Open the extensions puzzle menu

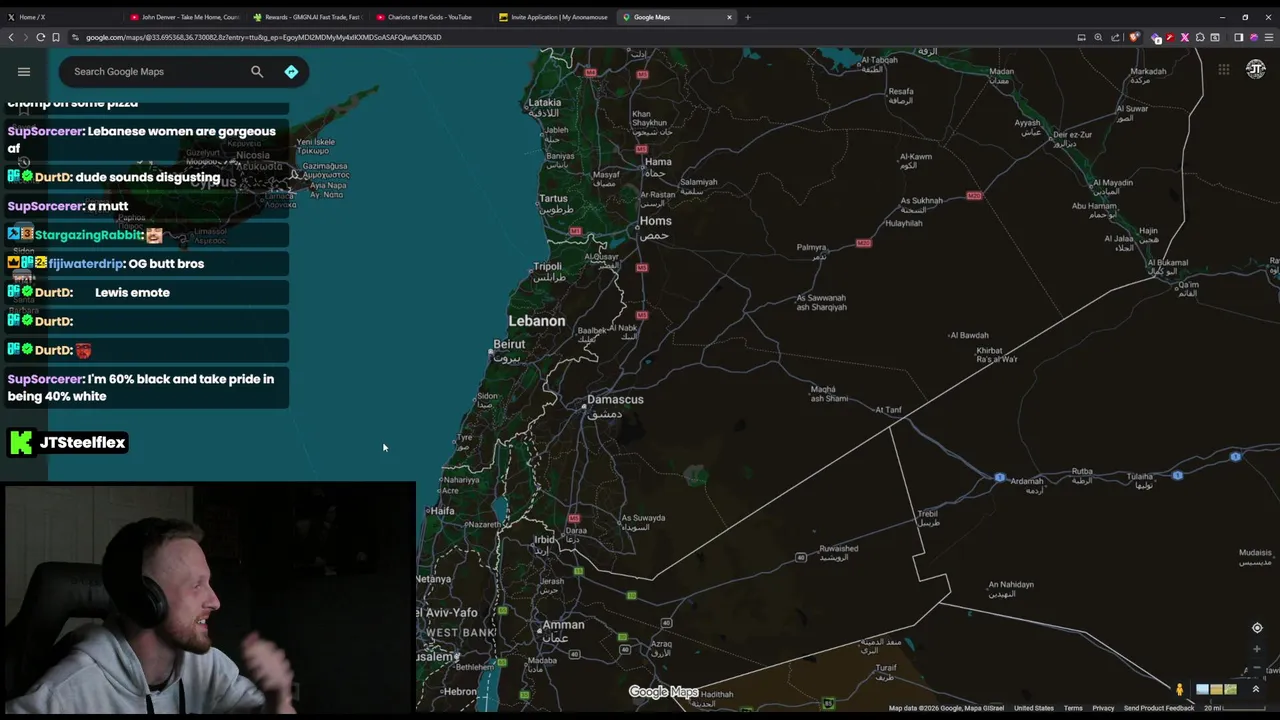pyautogui.click(x=1200, y=37)
